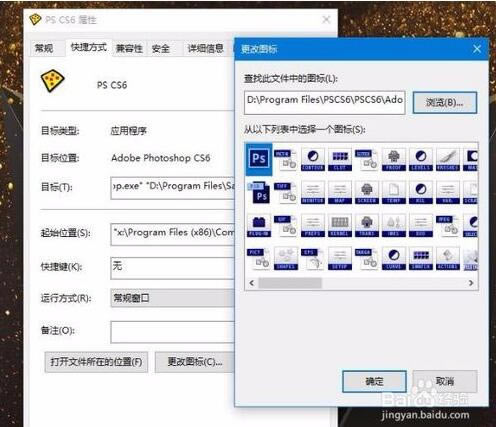Choose the DUO icon
Image resolution: width=496 pixels, height=427 pixels.
coord(421,226)
